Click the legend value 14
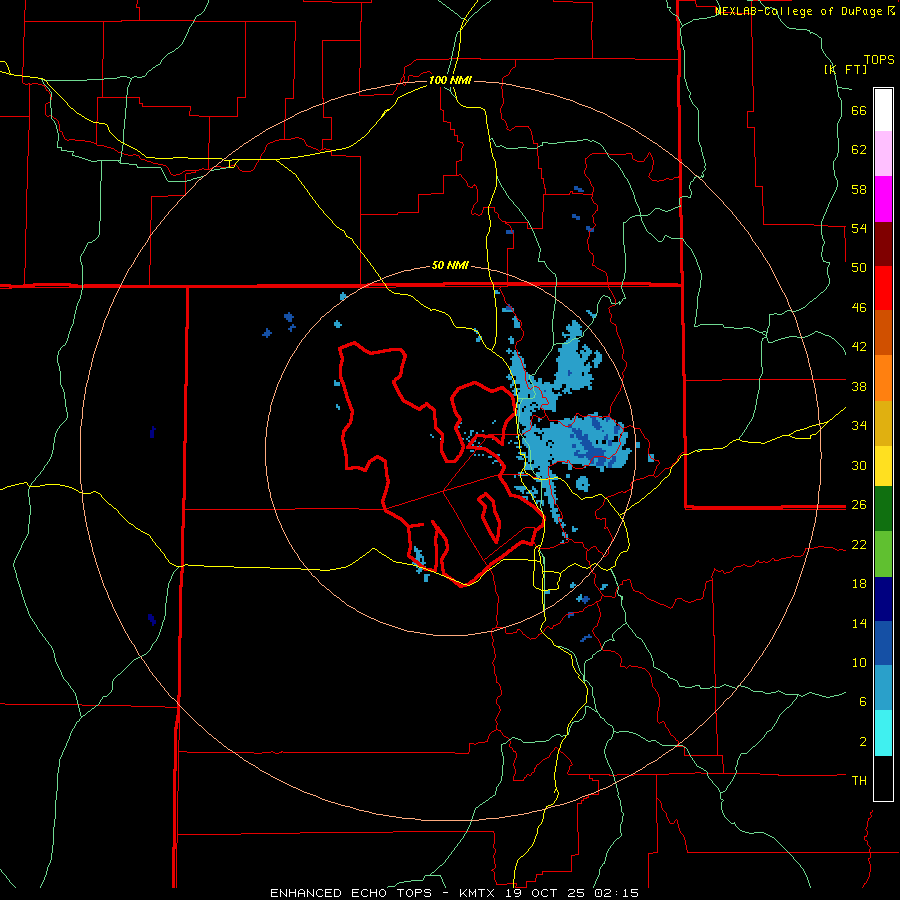 (859, 623)
